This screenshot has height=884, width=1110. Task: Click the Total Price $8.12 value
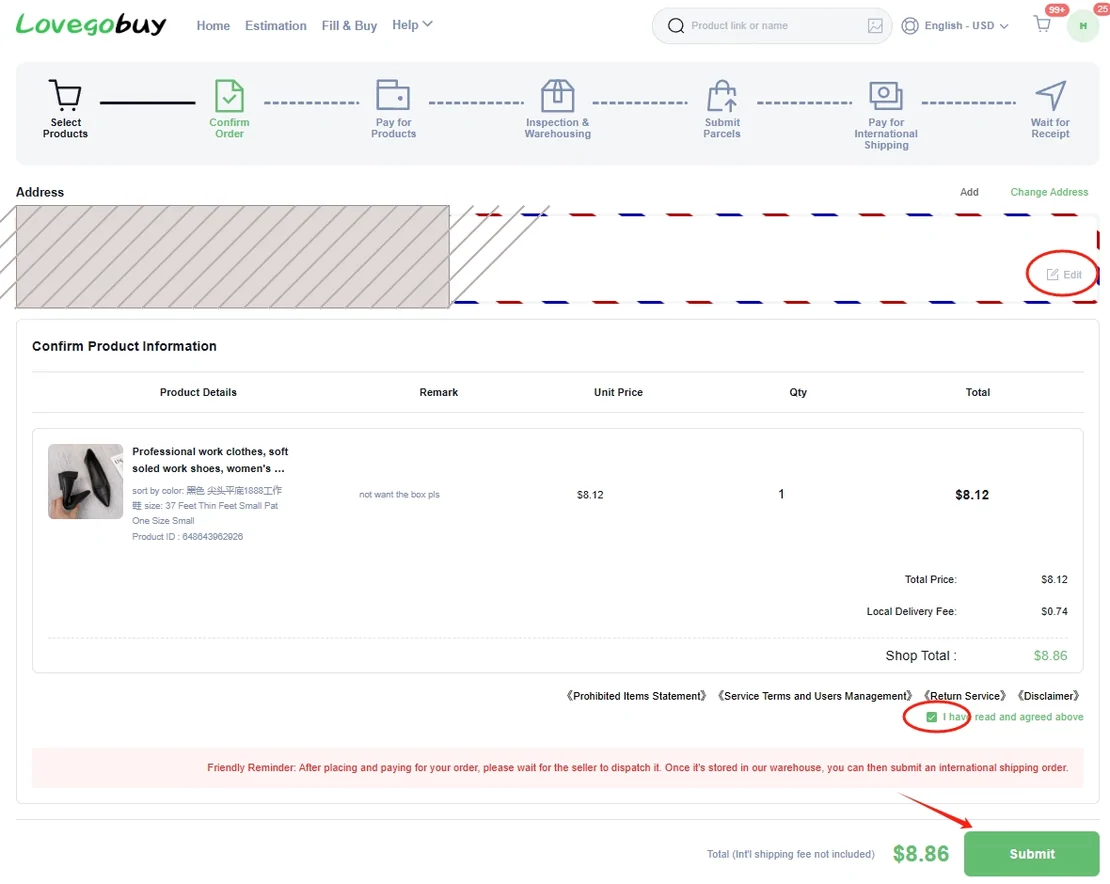pos(1054,579)
